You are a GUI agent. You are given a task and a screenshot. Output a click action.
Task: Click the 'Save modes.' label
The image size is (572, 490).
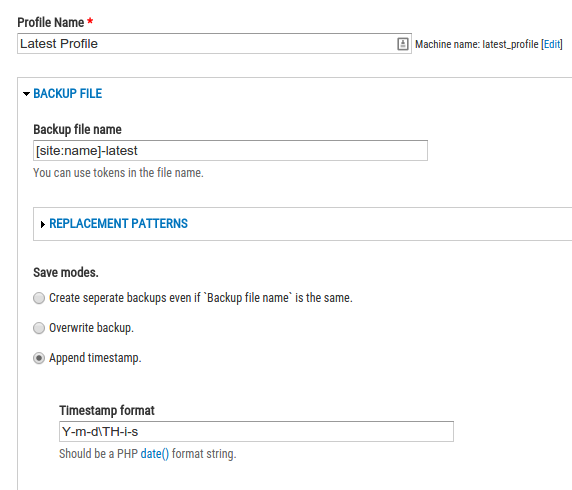(66, 273)
